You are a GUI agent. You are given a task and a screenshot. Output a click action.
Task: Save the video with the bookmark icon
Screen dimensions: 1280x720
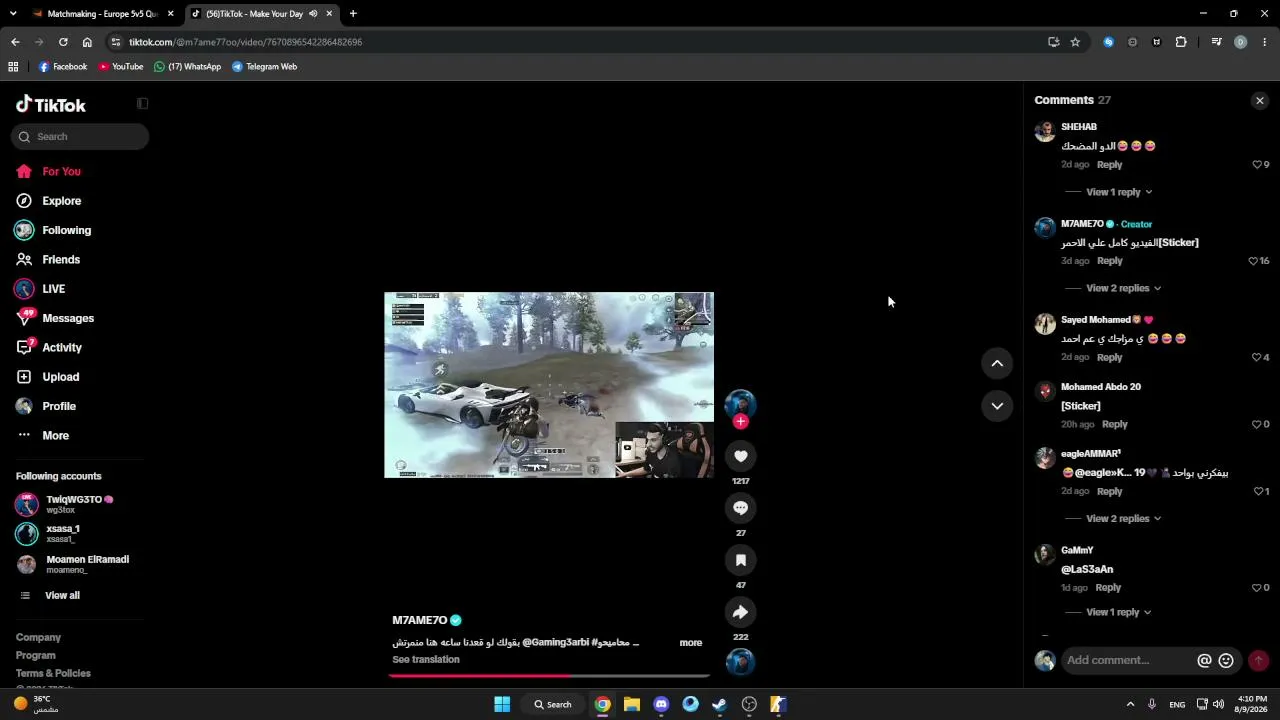(x=740, y=560)
